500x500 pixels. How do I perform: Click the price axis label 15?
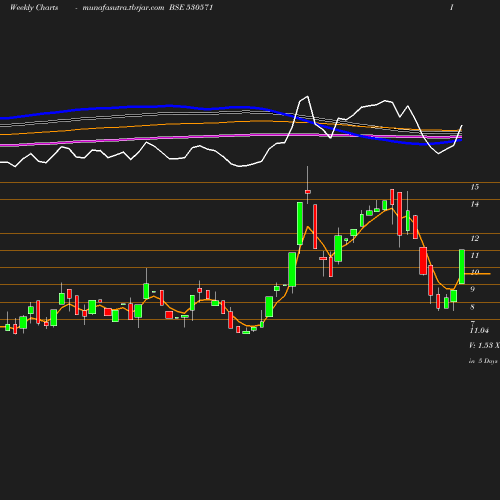tap(475, 187)
